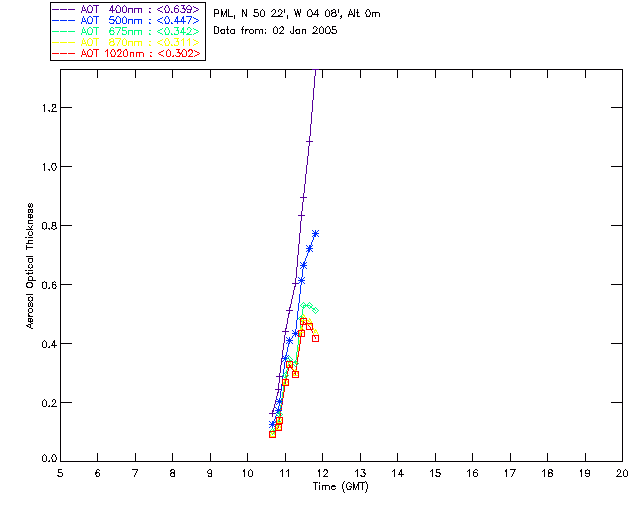This screenshot has width=640, height=512.
Task: Click the 1.0 y-axis tick label
Action: (x=49, y=167)
